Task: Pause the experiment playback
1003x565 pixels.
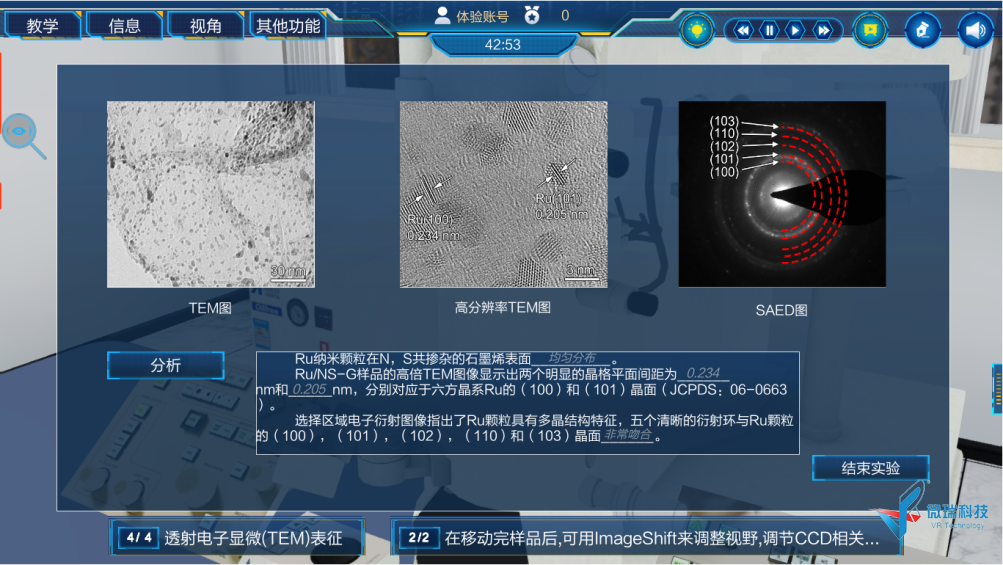Action: [x=770, y=30]
